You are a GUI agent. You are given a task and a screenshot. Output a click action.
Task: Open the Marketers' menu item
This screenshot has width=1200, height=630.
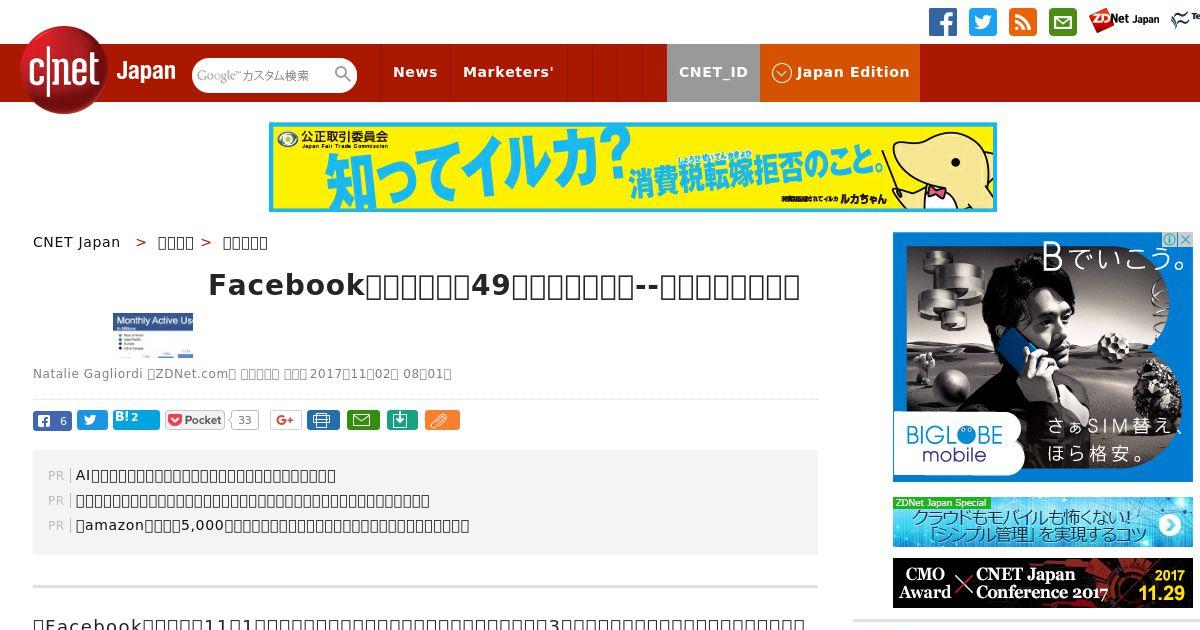coord(508,72)
